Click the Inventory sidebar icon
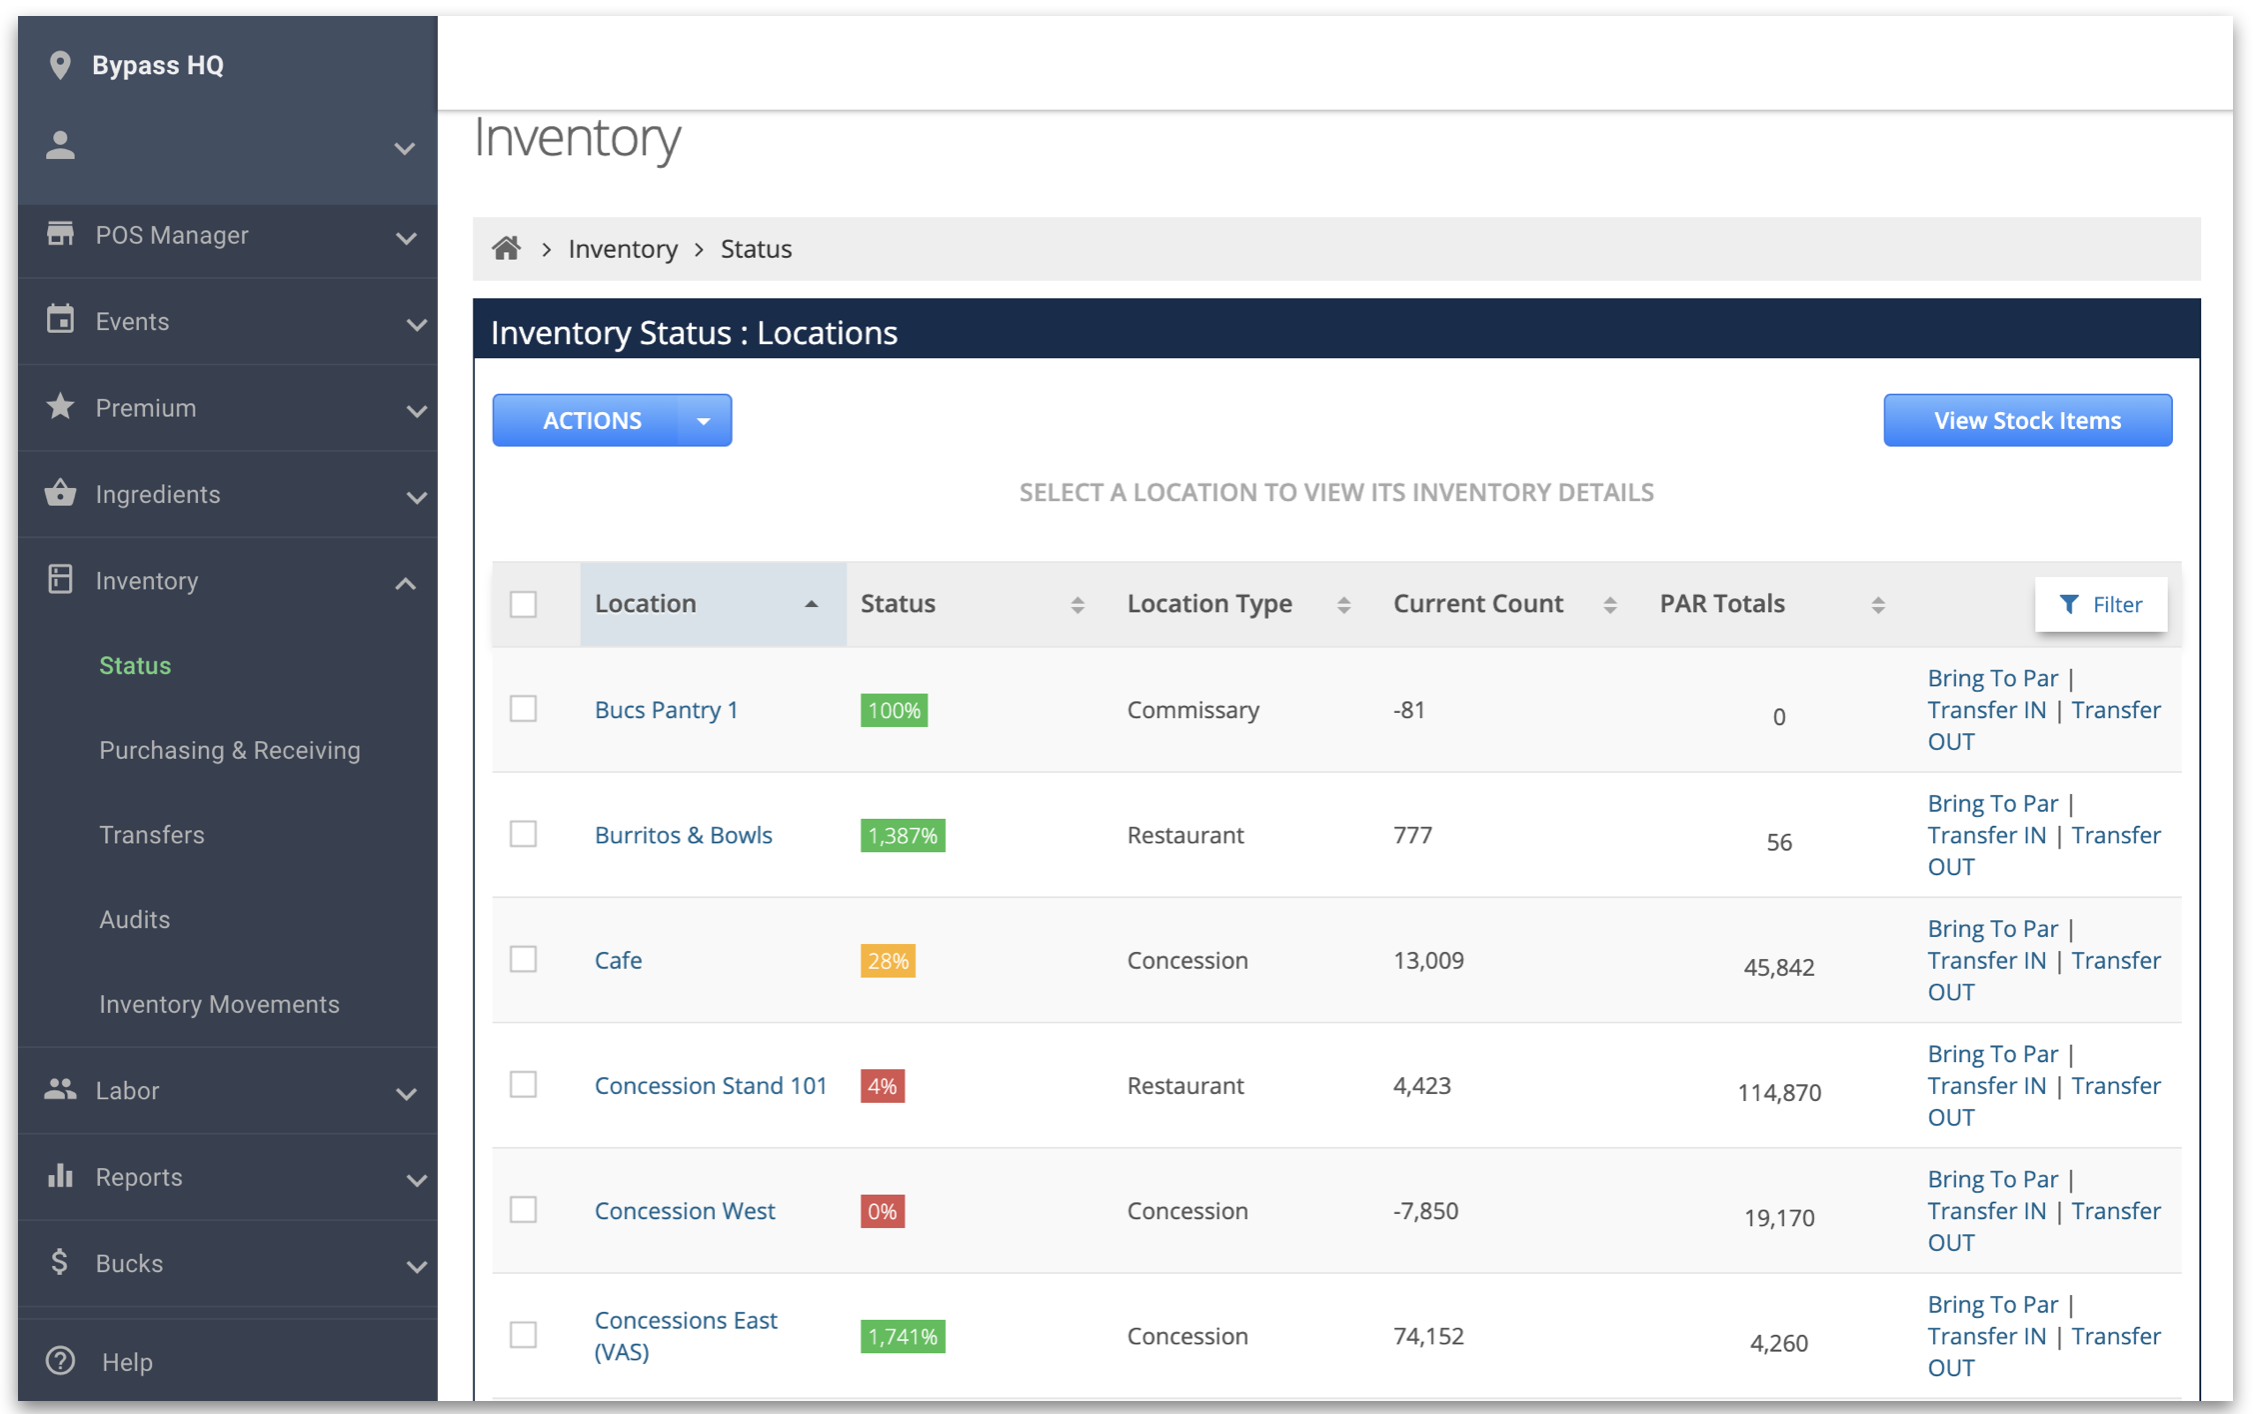Viewport: 2254px width, 1414px height. [60, 579]
